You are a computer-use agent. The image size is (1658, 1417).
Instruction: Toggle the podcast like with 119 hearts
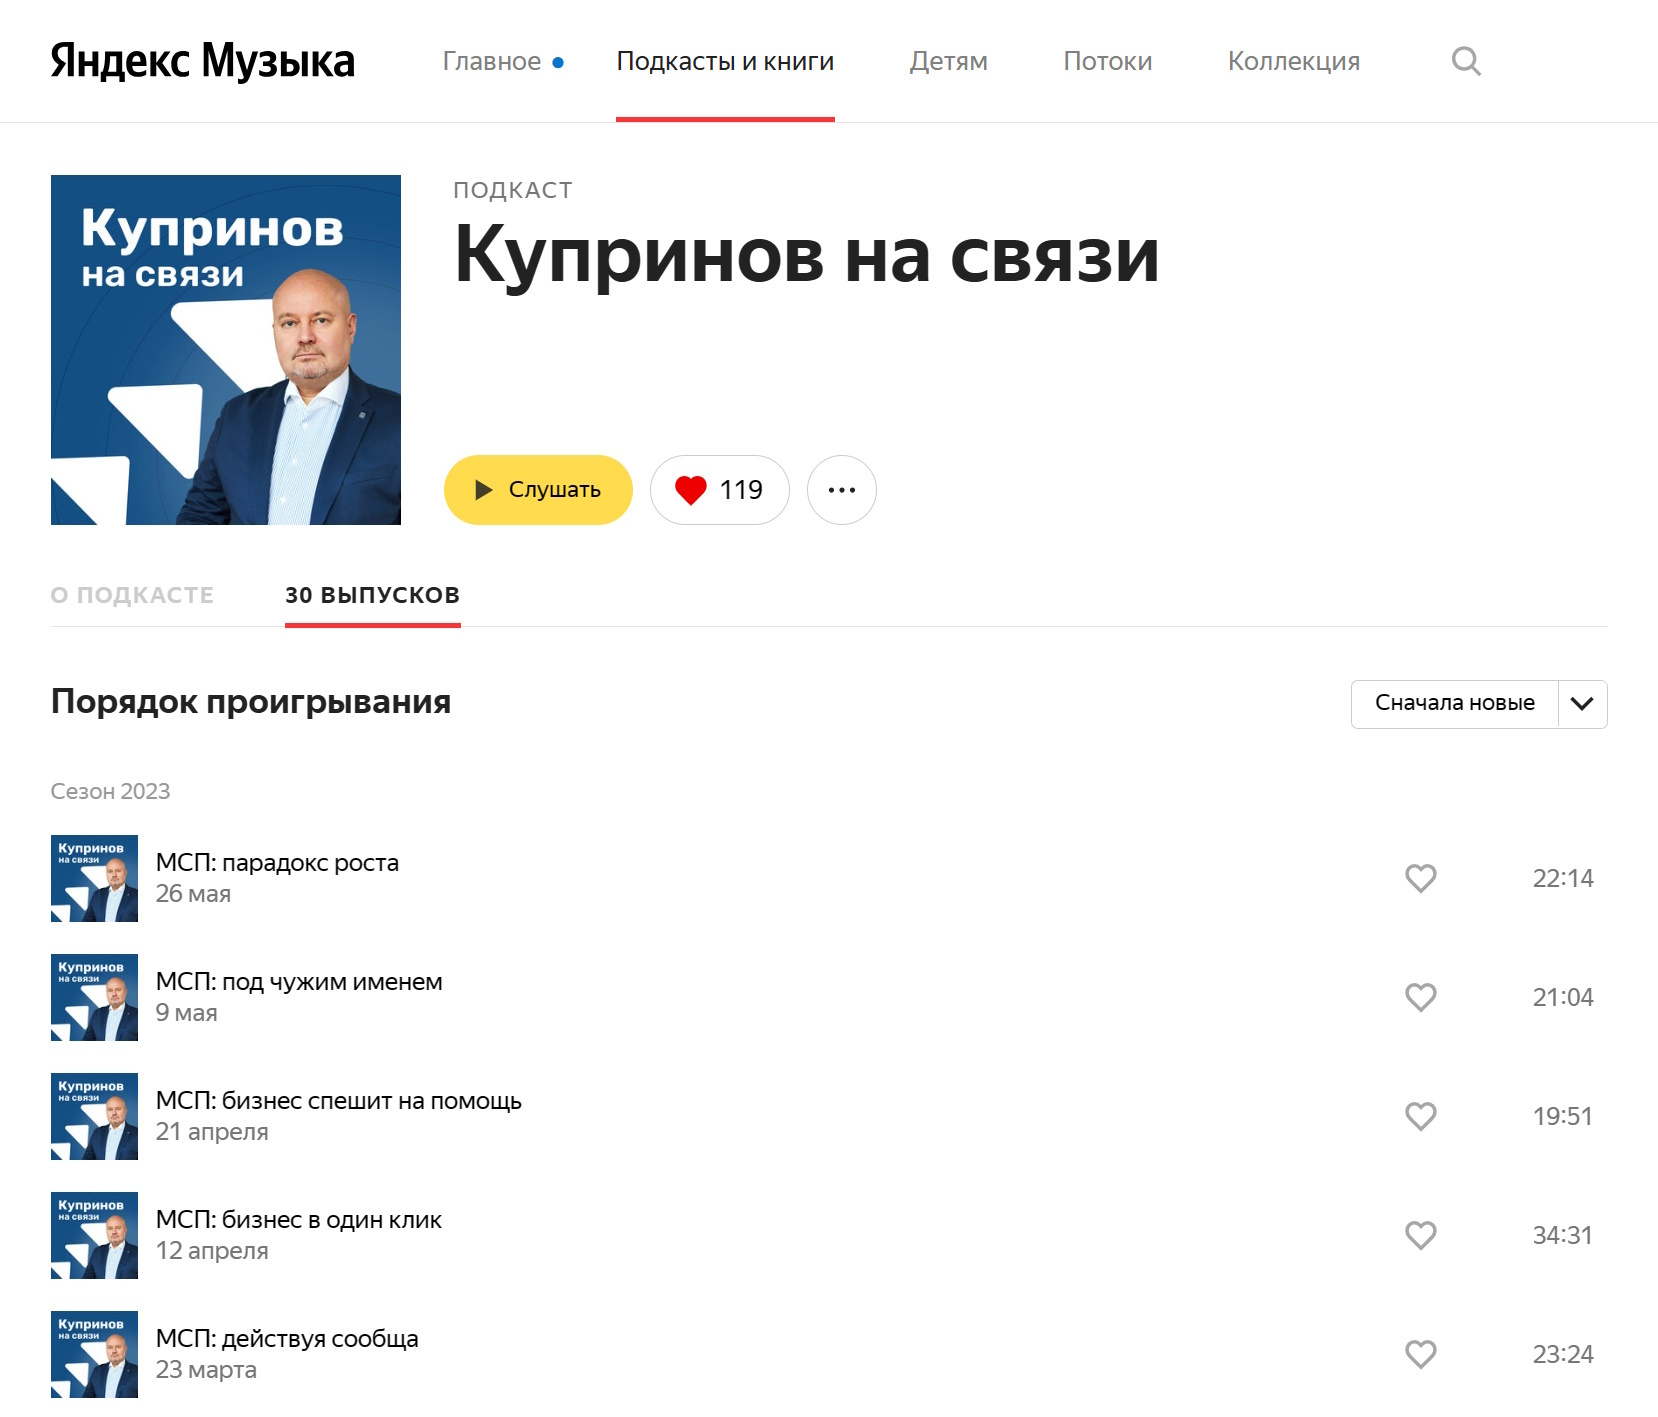719,490
